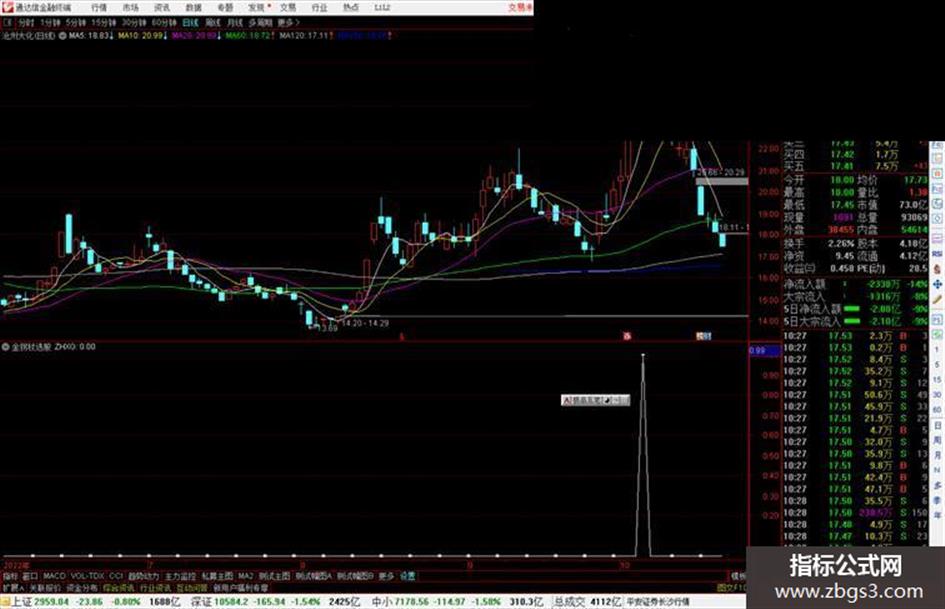Expand 更多 periods in period bar
The image size is (945, 609).
click(x=287, y=22)
